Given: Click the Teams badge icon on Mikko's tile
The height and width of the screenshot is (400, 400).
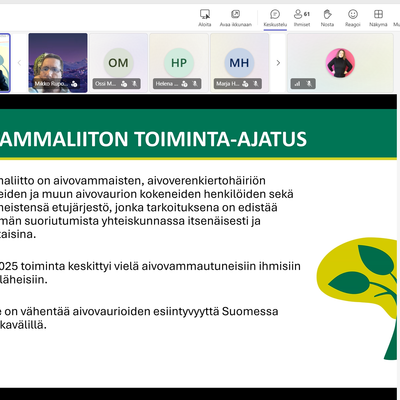Looking at the screenshot, I should click(74, 84).
